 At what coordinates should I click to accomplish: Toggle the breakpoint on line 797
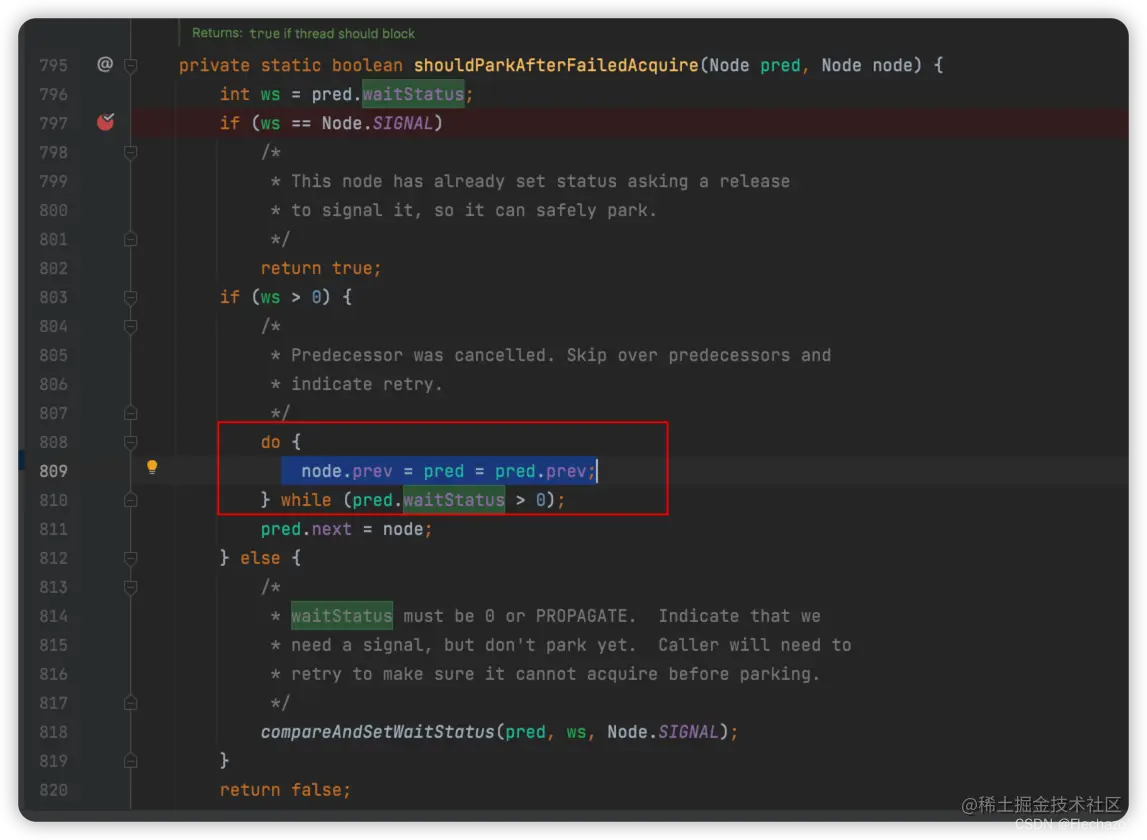[105, 121]
